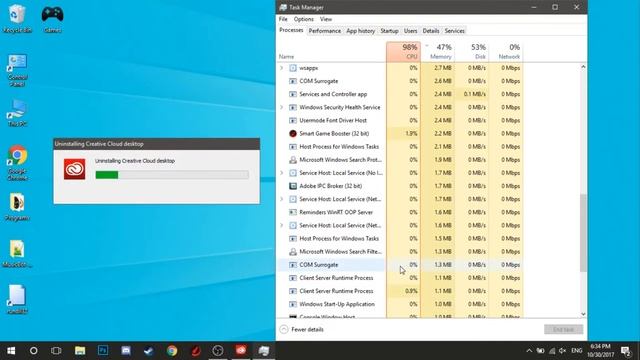Image resolution: width=640 pixels, height=360 pixels.
Task: Click the uninstall progress bar
Action: [x=172, y=175]
